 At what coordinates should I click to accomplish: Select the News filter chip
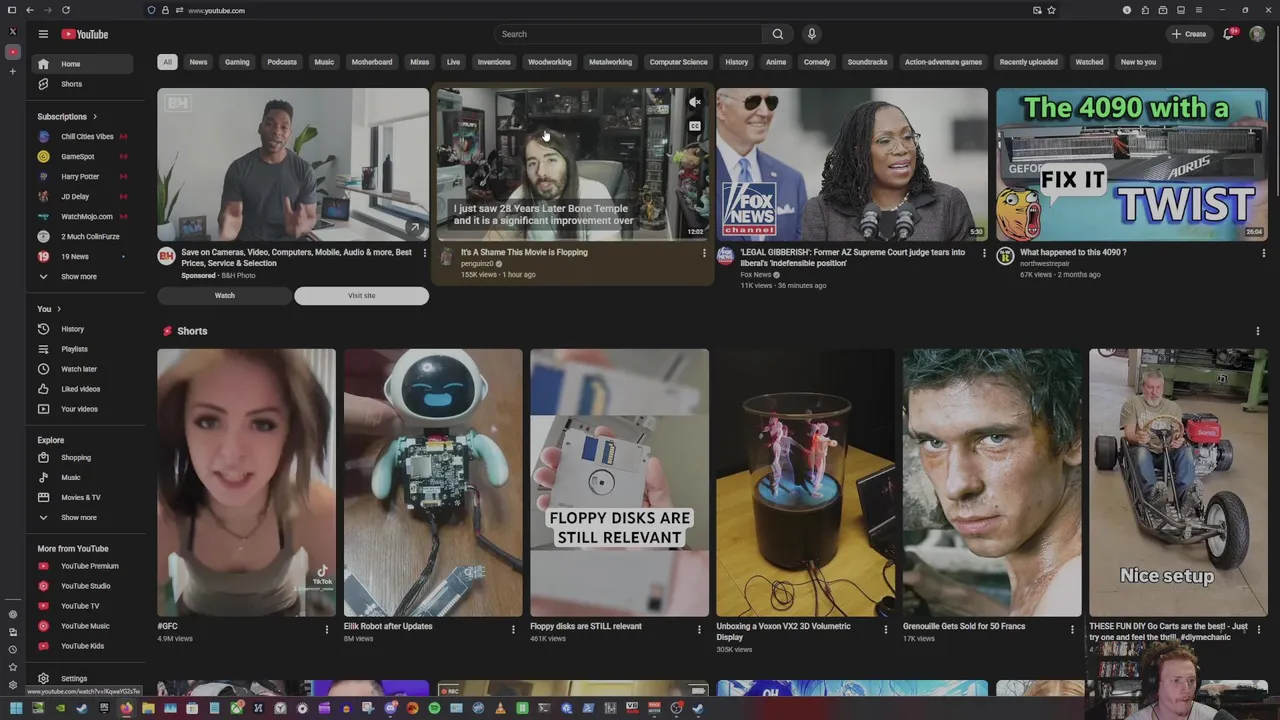(198, 62)
